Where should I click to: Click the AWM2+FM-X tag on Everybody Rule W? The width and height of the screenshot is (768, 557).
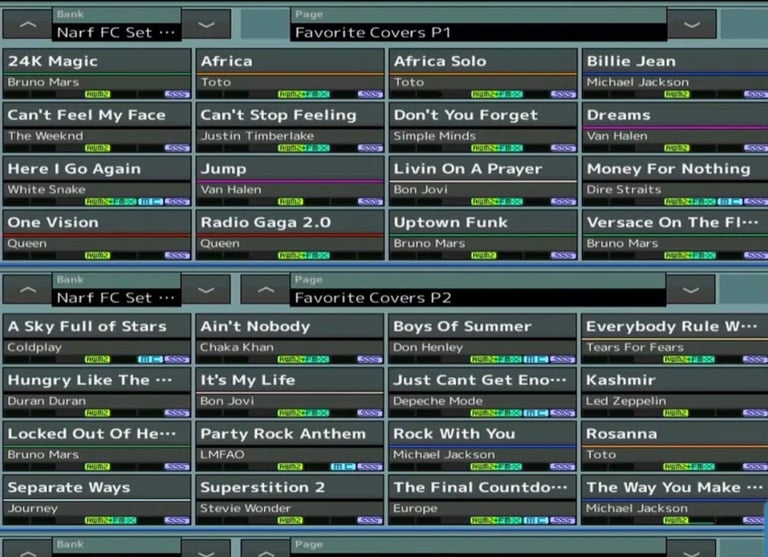coord(689,359)
